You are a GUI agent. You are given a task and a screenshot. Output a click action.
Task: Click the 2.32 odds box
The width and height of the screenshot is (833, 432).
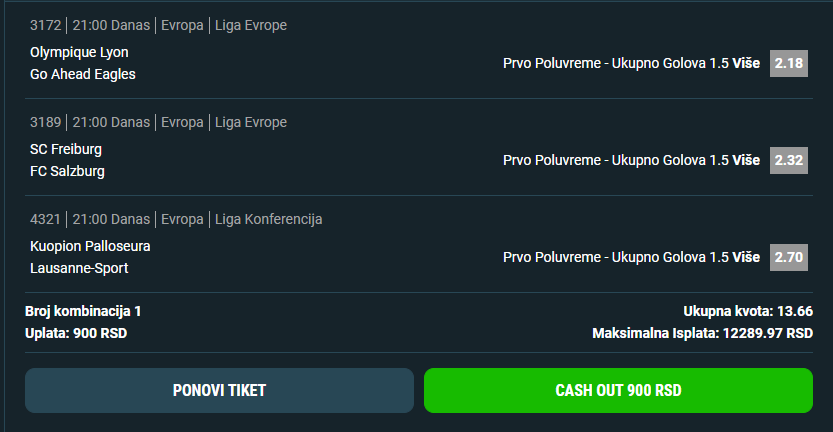[788, 160]
